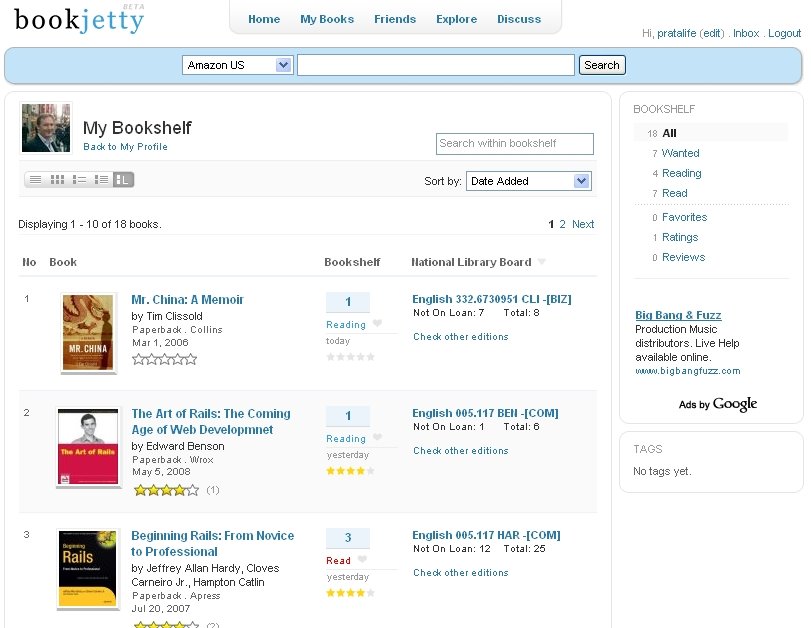Mark Mr. China as favorite heart
The height and width of the screenshot is (628, 811).
pos(377,323)
